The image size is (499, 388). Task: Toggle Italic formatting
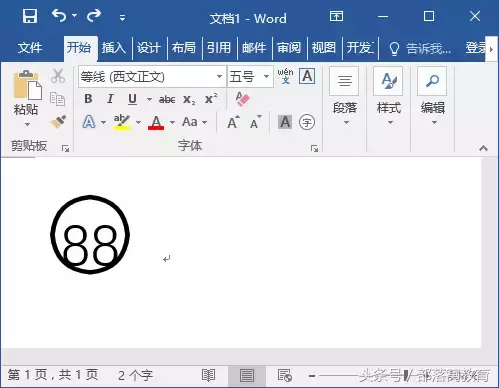tap(110, 99)
